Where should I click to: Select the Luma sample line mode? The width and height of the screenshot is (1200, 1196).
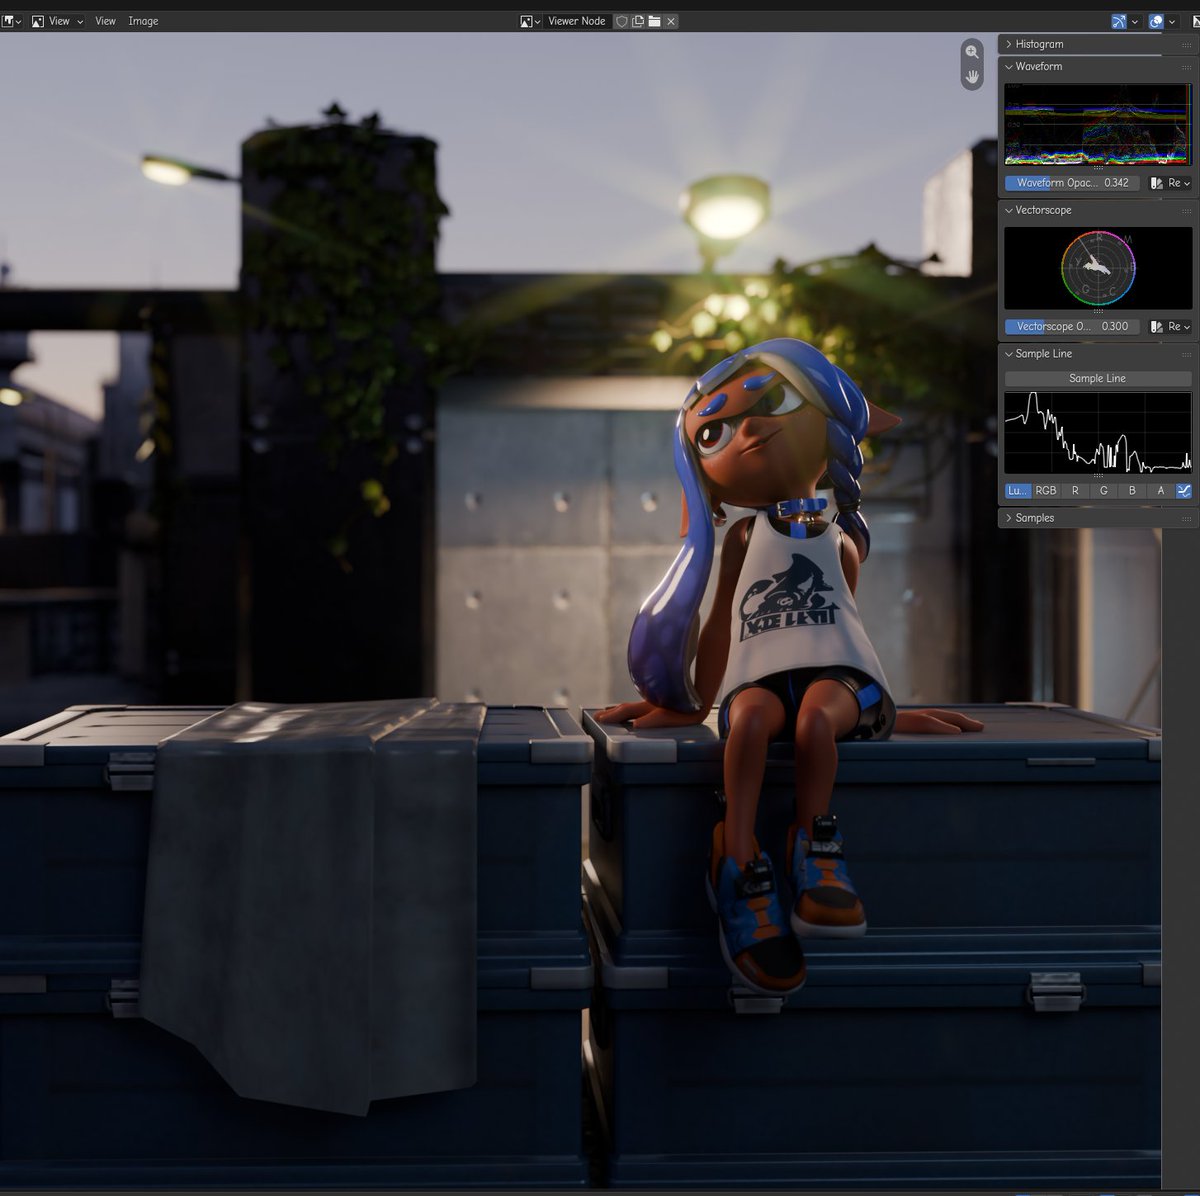[1017, 491]
